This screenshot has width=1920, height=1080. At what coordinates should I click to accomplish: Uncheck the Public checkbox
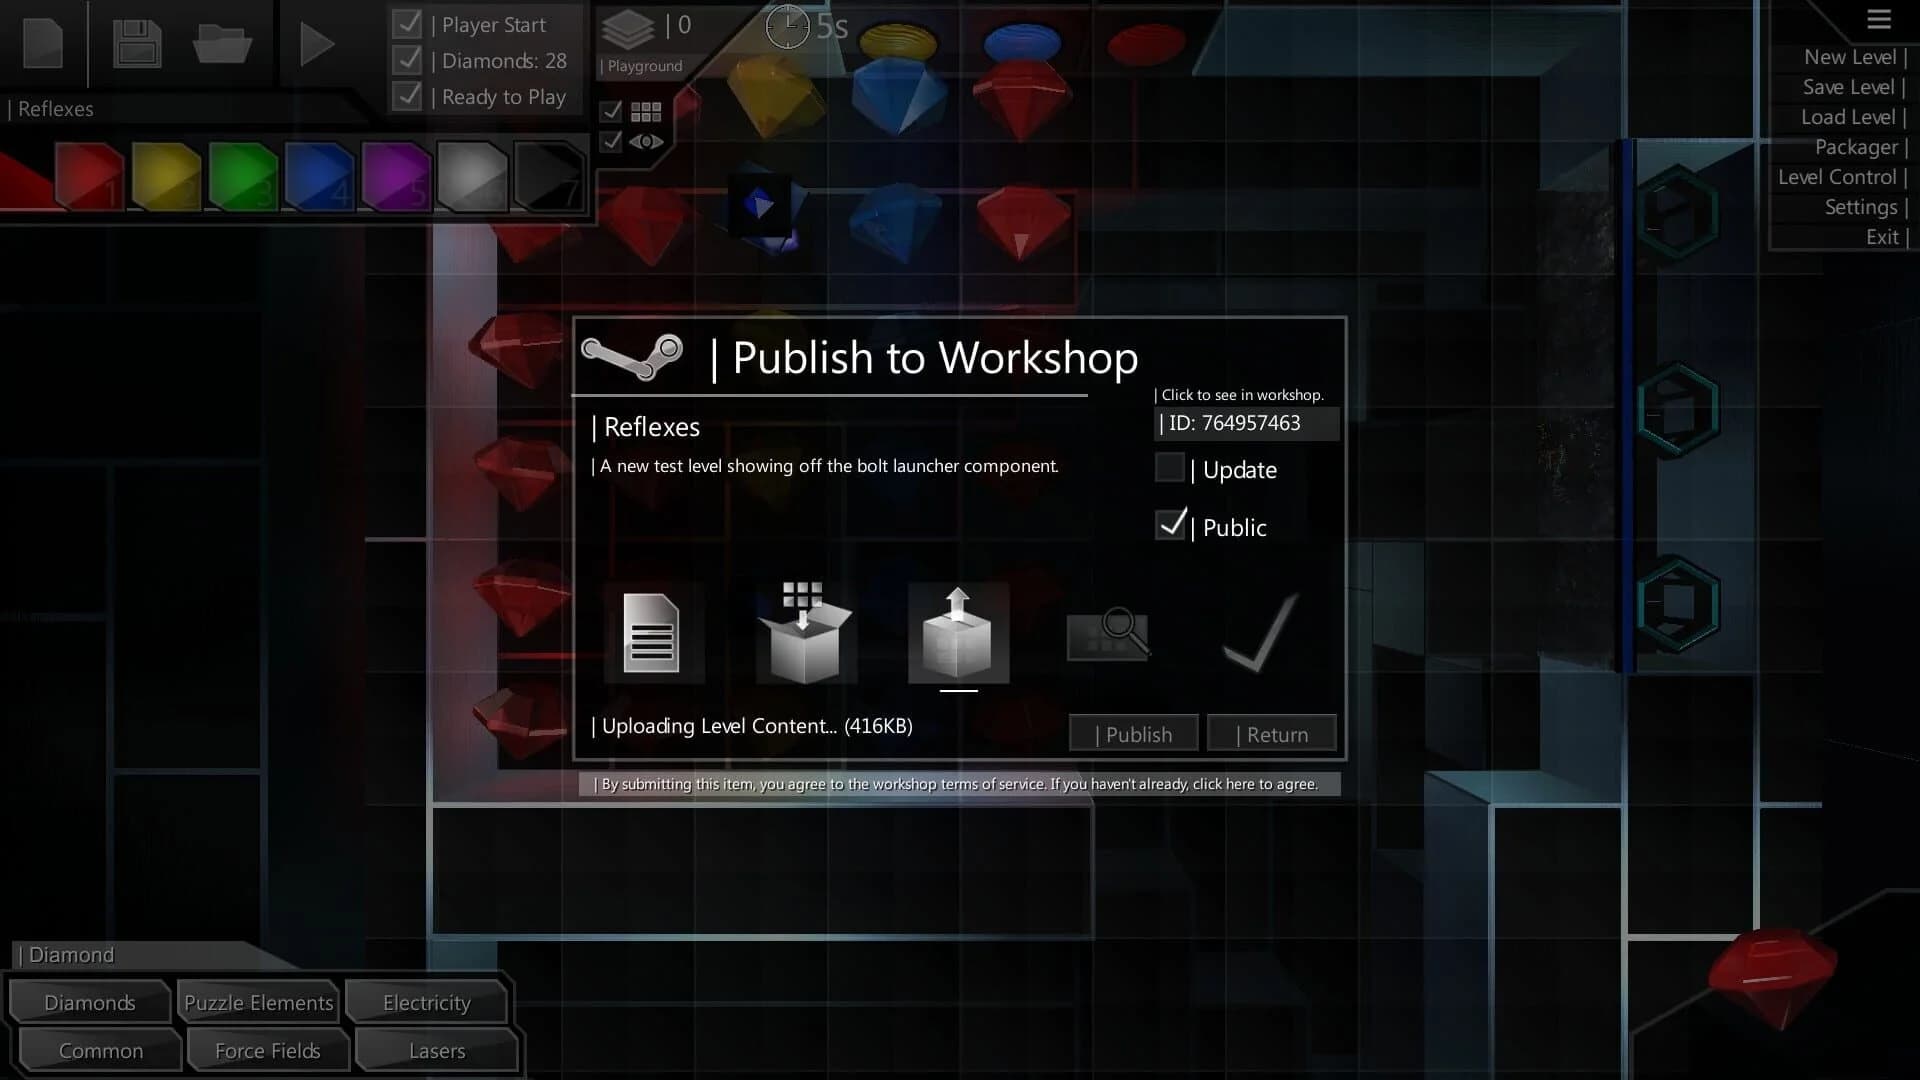pyautogui.click(x=1171, y=524)
